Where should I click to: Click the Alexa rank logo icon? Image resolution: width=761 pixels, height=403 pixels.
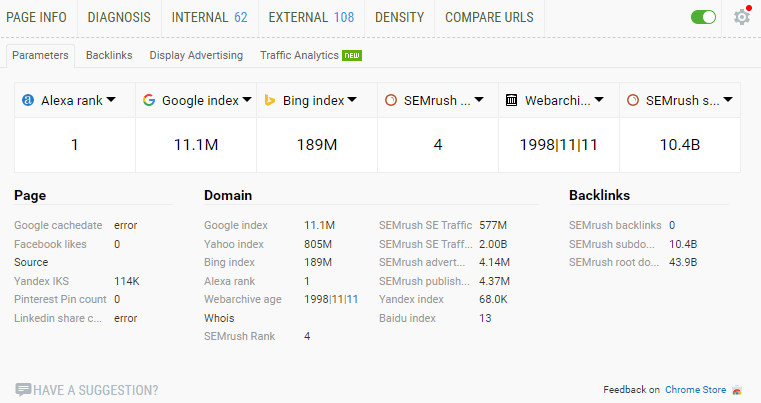tap(28, 101)
